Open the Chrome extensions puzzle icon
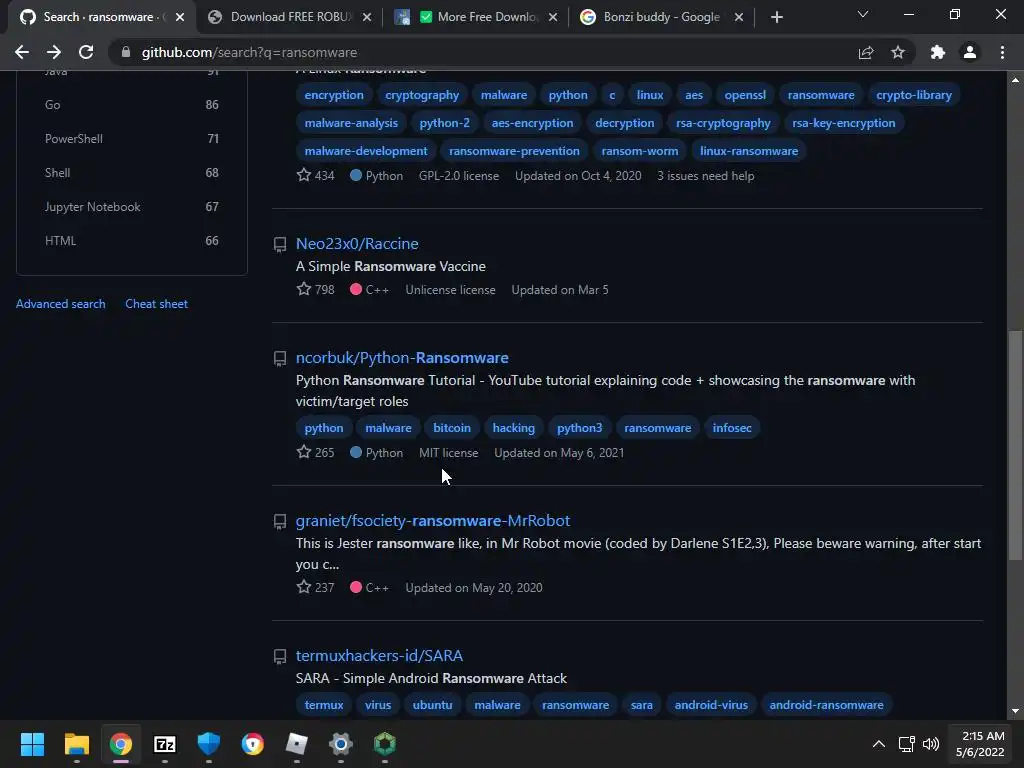 coord(938,52)
